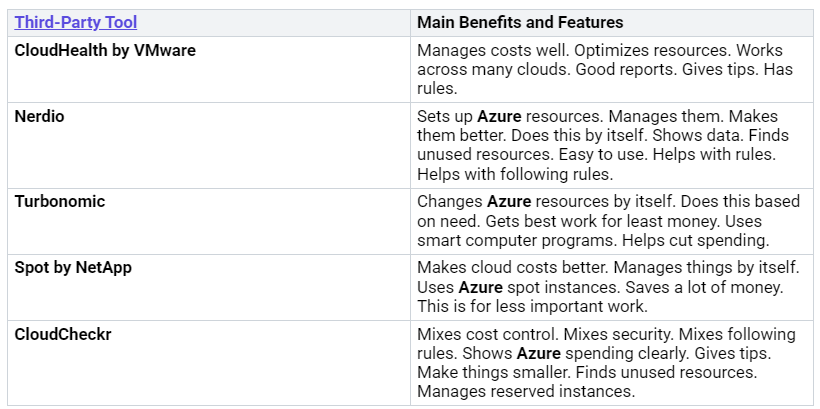
Task: Click the Turbonomic tool name
Action: tap(60, 202)
